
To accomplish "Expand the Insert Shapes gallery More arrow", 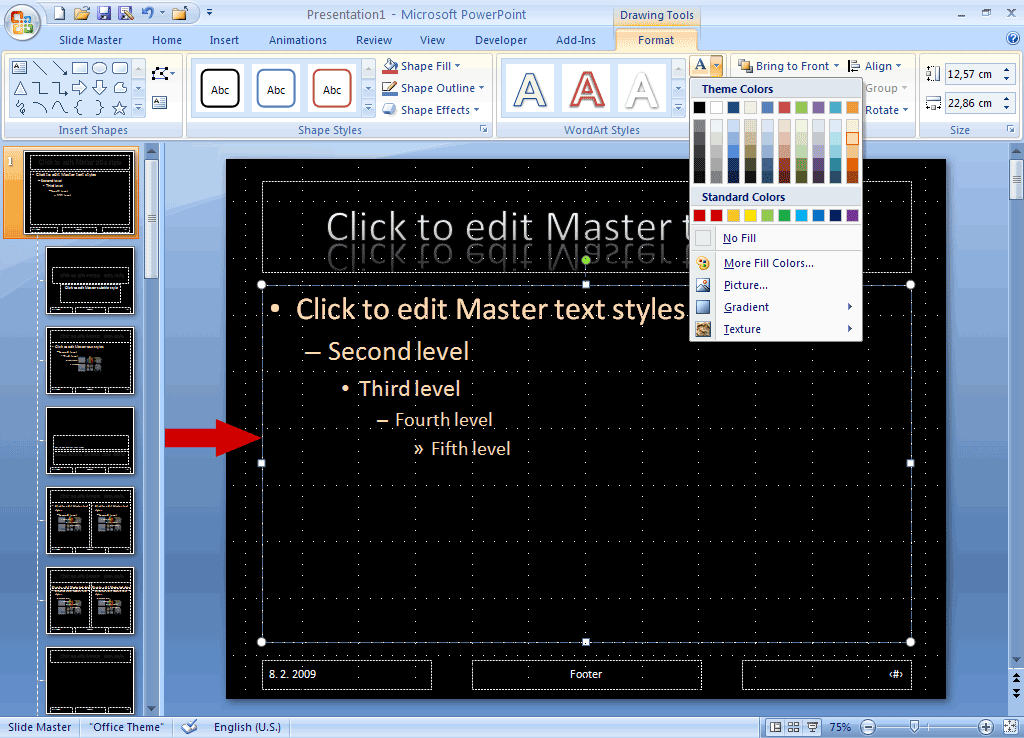I will click(138, 108).
